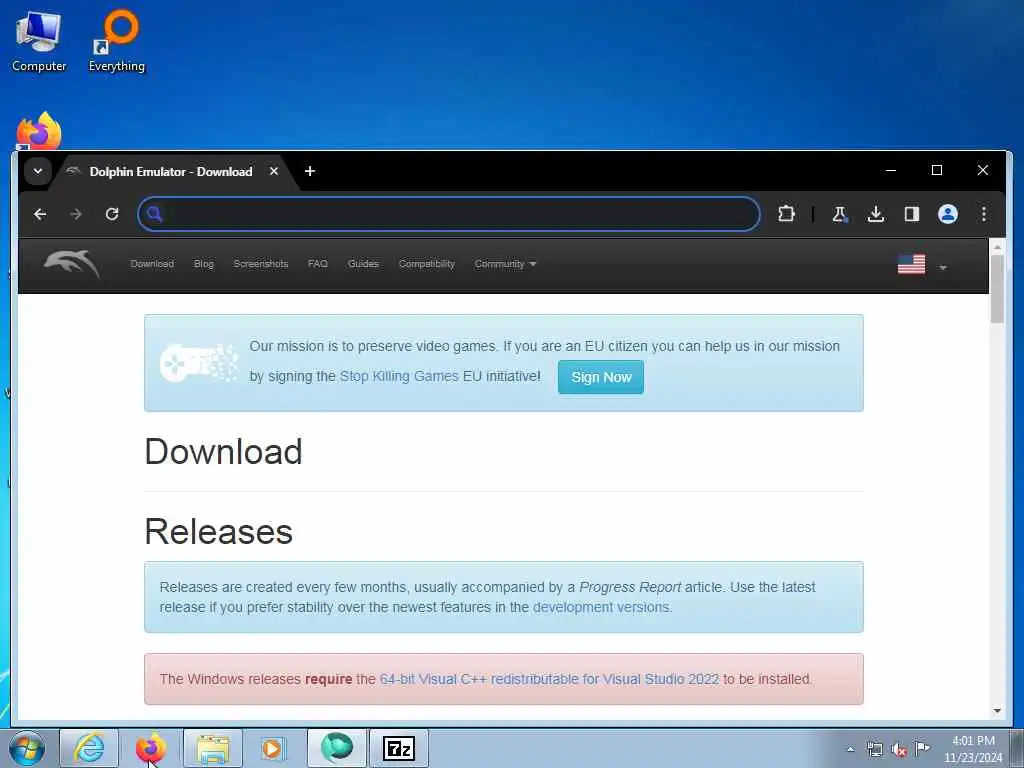The height and width of the screenshot is (768, 1024).
Task: Open the Compatibility nav item
Action: pyautogui.click(x=426, y=264)
